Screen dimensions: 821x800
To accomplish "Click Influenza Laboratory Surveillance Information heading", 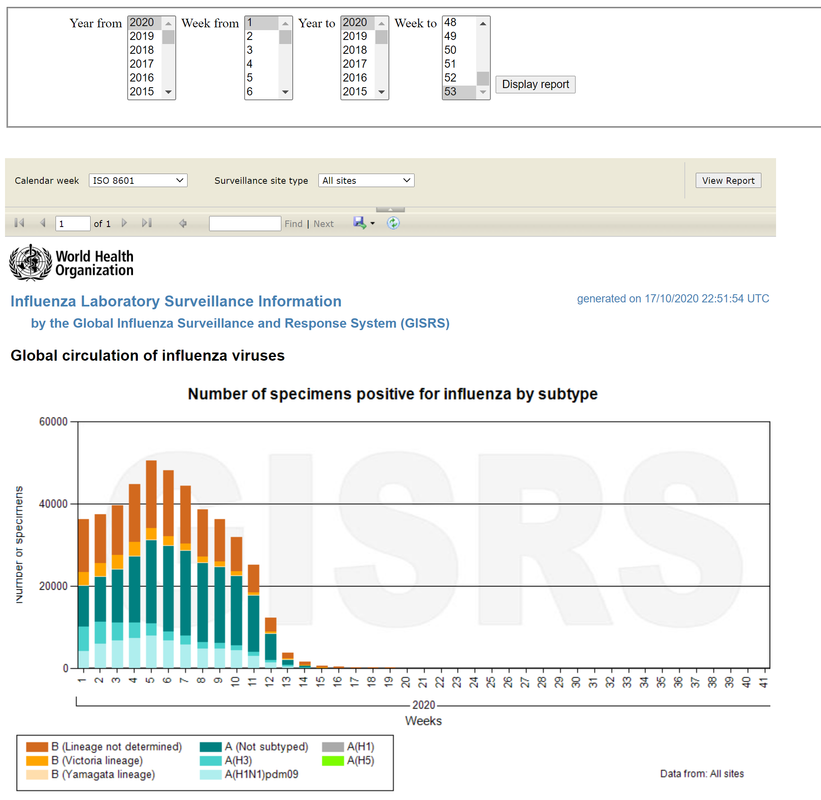I will [x=176, y=302].
